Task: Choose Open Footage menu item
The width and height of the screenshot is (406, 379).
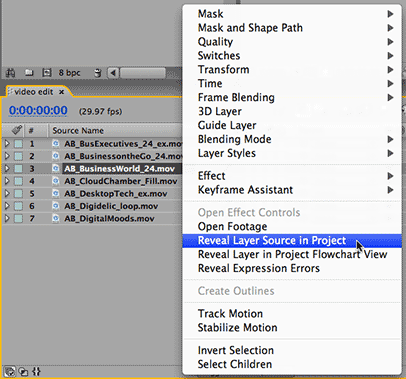Action: point(292,227)
